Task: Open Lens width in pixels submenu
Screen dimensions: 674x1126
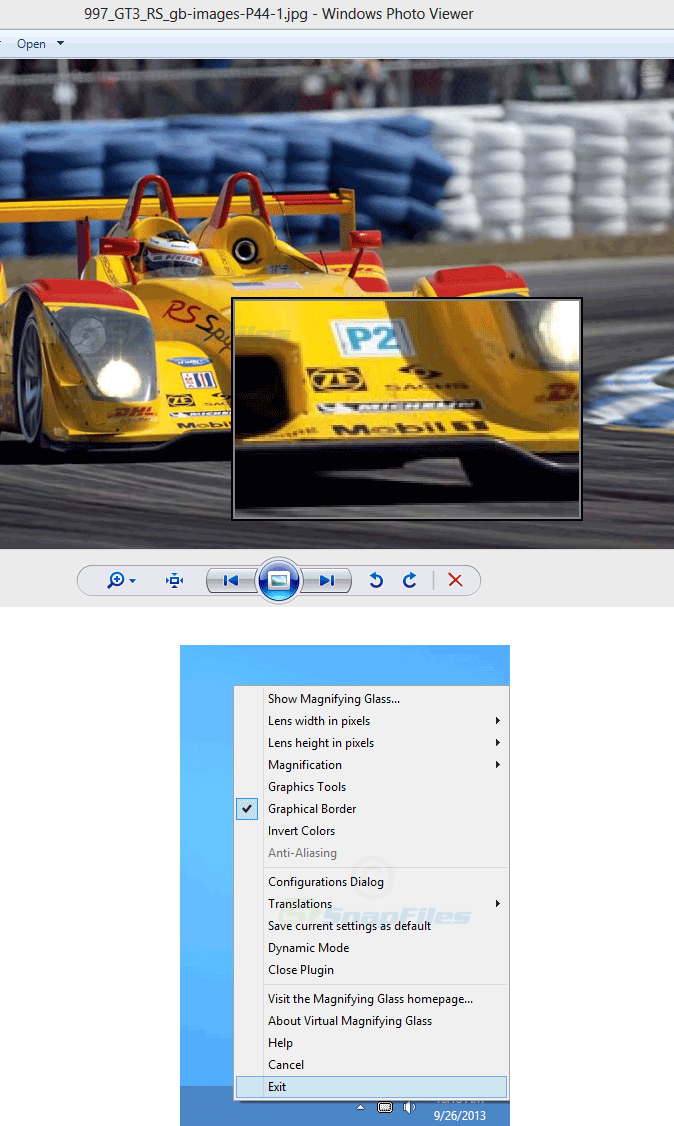Action: pyautogui.click(x=319, y=721)
